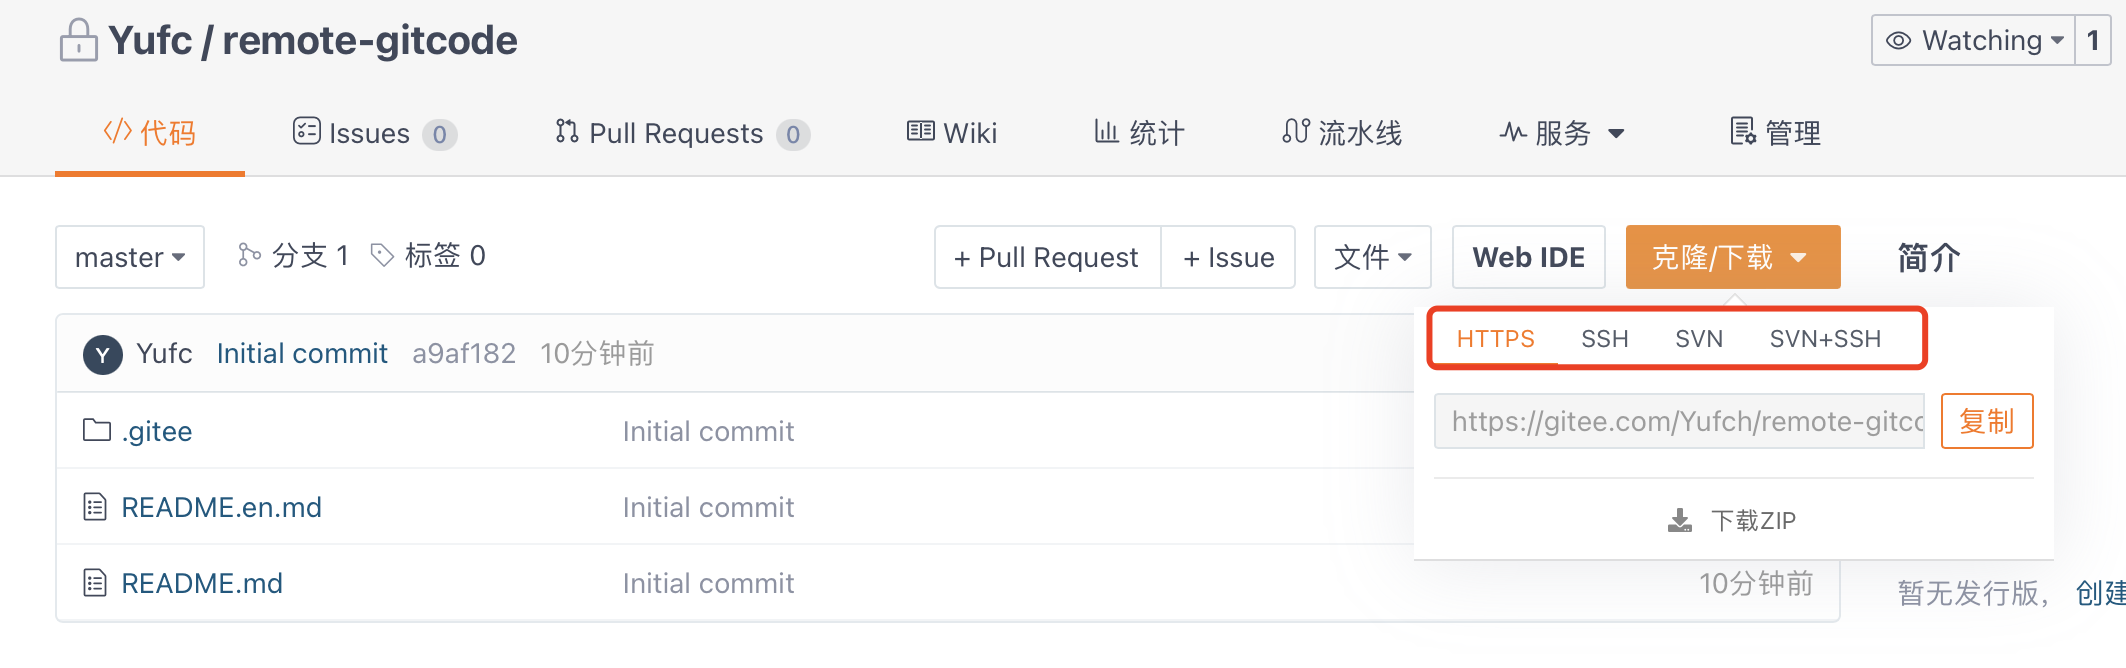Click the HTTPS clone URL field
Image resolution: width=2126 pixels, height=668 pixels.
(x=1679, y=422)
